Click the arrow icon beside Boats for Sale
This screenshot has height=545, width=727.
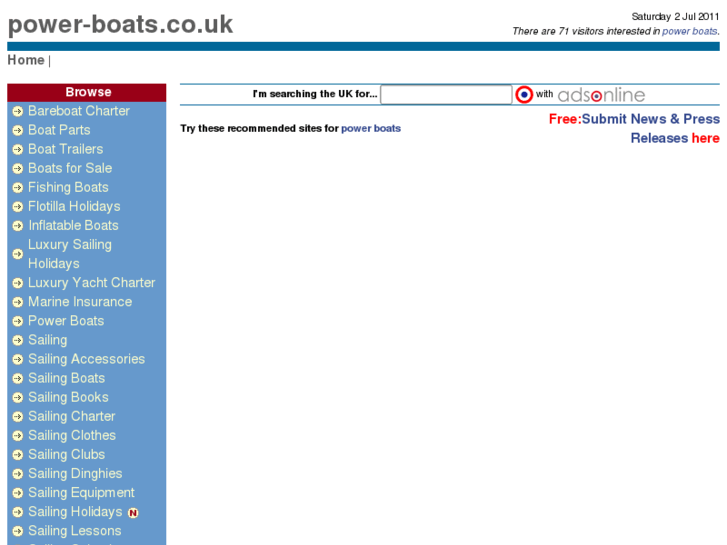[18, 168]
